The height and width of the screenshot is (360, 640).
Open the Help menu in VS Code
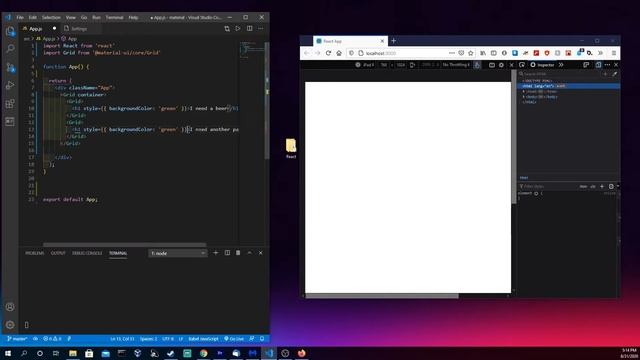(133, 18)
